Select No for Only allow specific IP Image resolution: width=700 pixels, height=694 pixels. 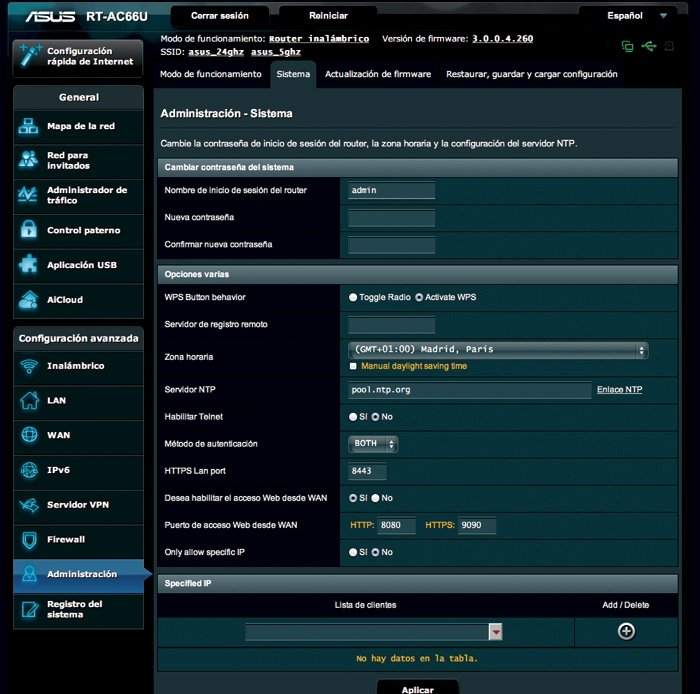[375, 553]
